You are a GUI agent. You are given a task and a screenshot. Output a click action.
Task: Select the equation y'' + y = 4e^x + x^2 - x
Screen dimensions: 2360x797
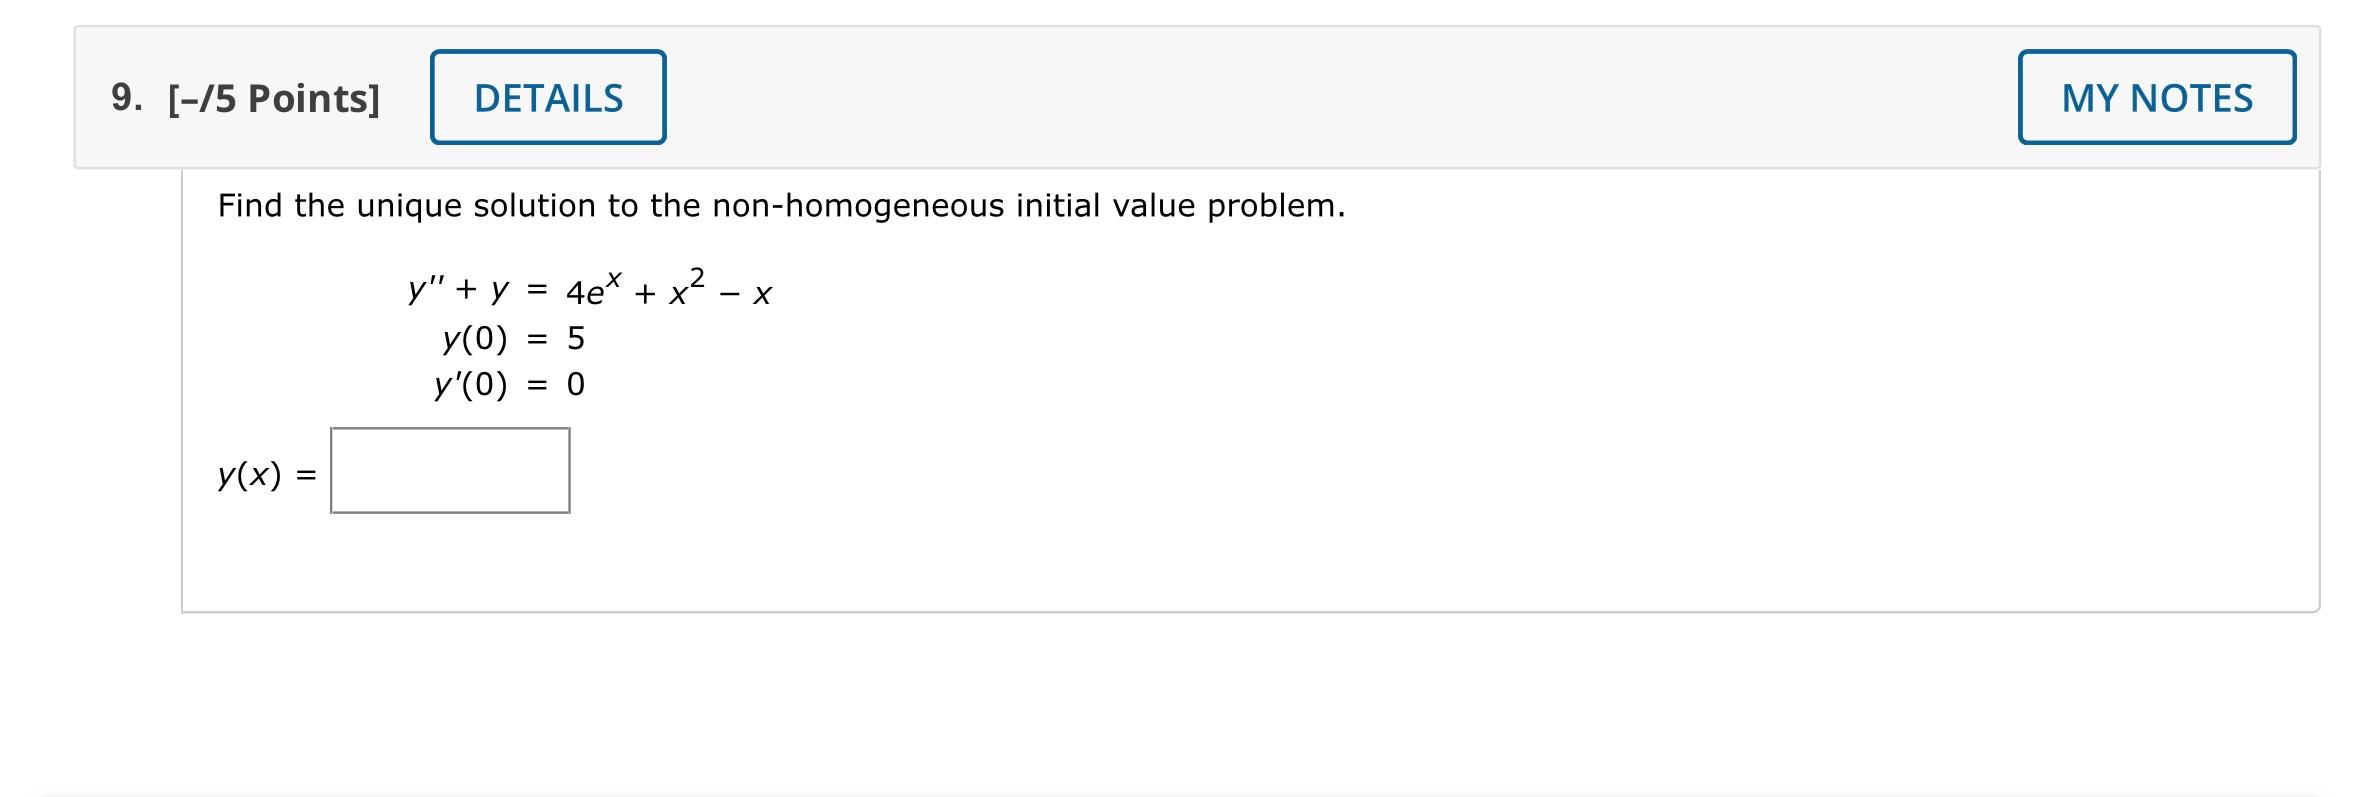(590, 290)
